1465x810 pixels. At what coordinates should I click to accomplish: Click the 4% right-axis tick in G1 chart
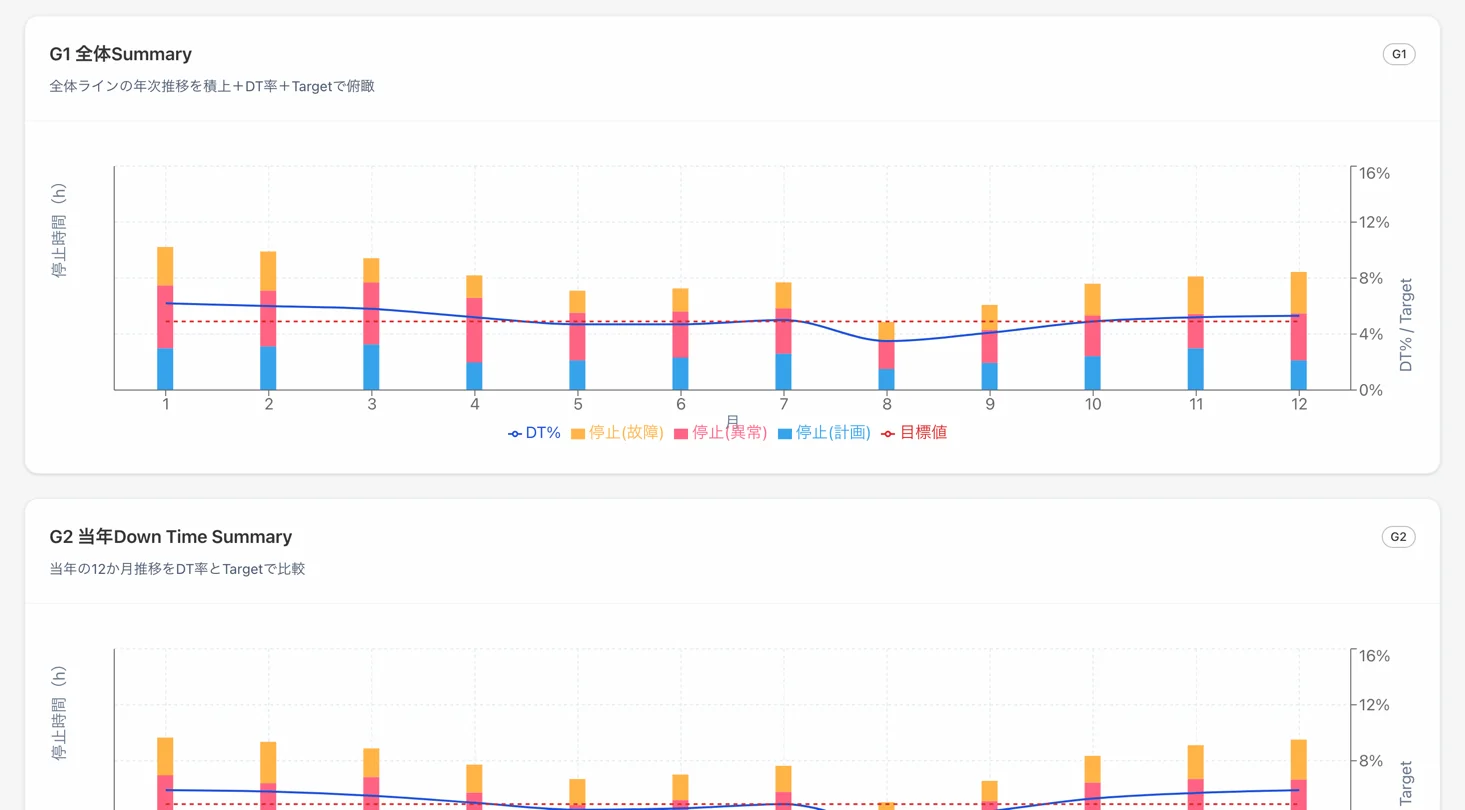1371,334
